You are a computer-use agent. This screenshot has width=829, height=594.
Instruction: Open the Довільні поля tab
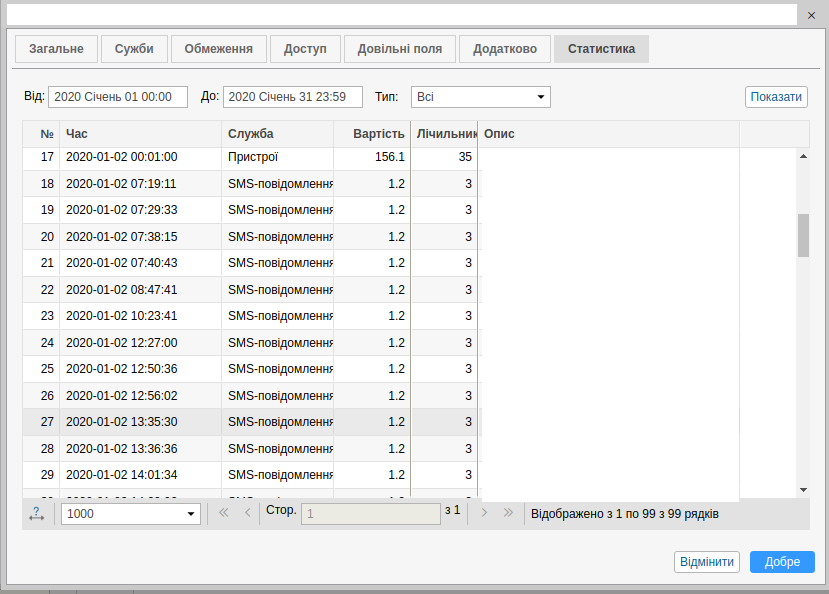pos(400,49)
